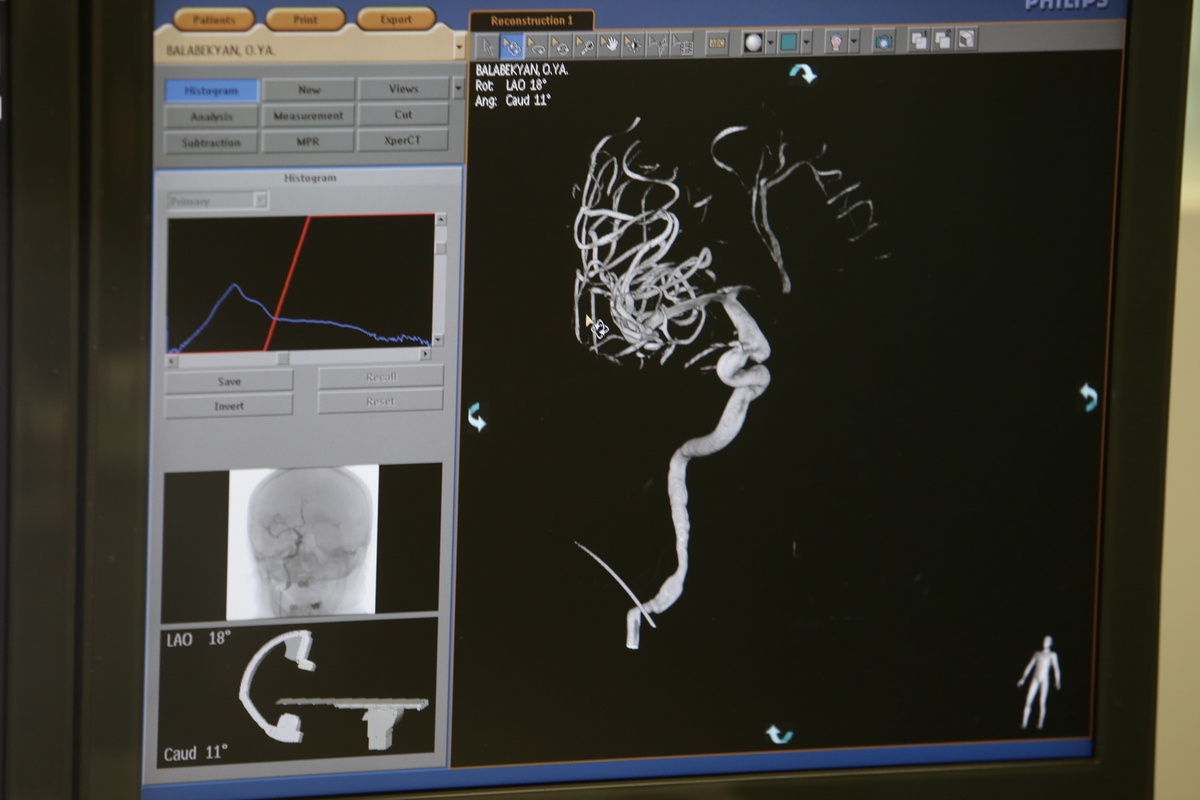Click the Reset histogram button
The height and width of the screenshot is (800, 1200).
pos(381,401)
